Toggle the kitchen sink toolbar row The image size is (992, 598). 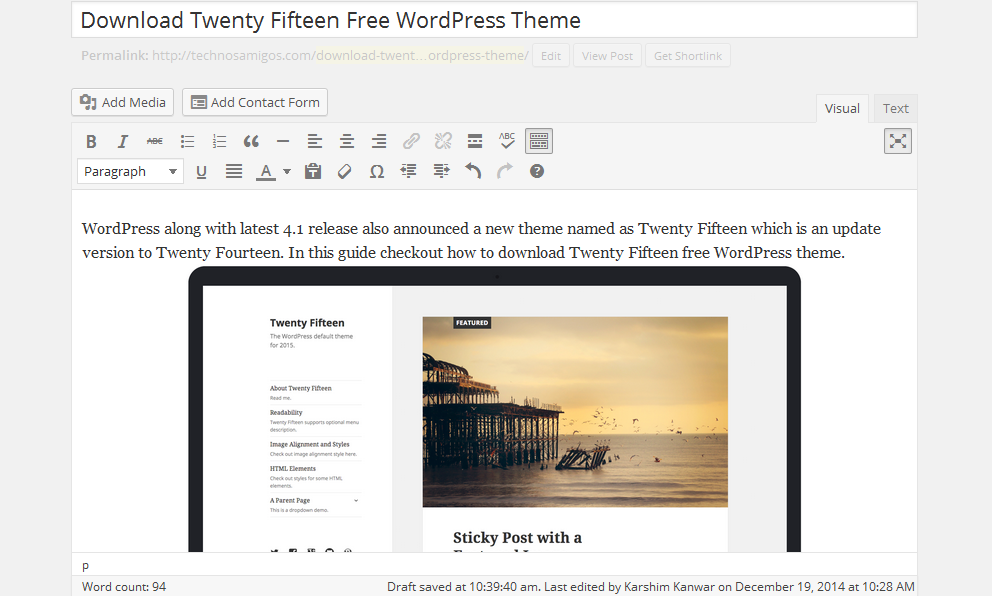point(539,142)
